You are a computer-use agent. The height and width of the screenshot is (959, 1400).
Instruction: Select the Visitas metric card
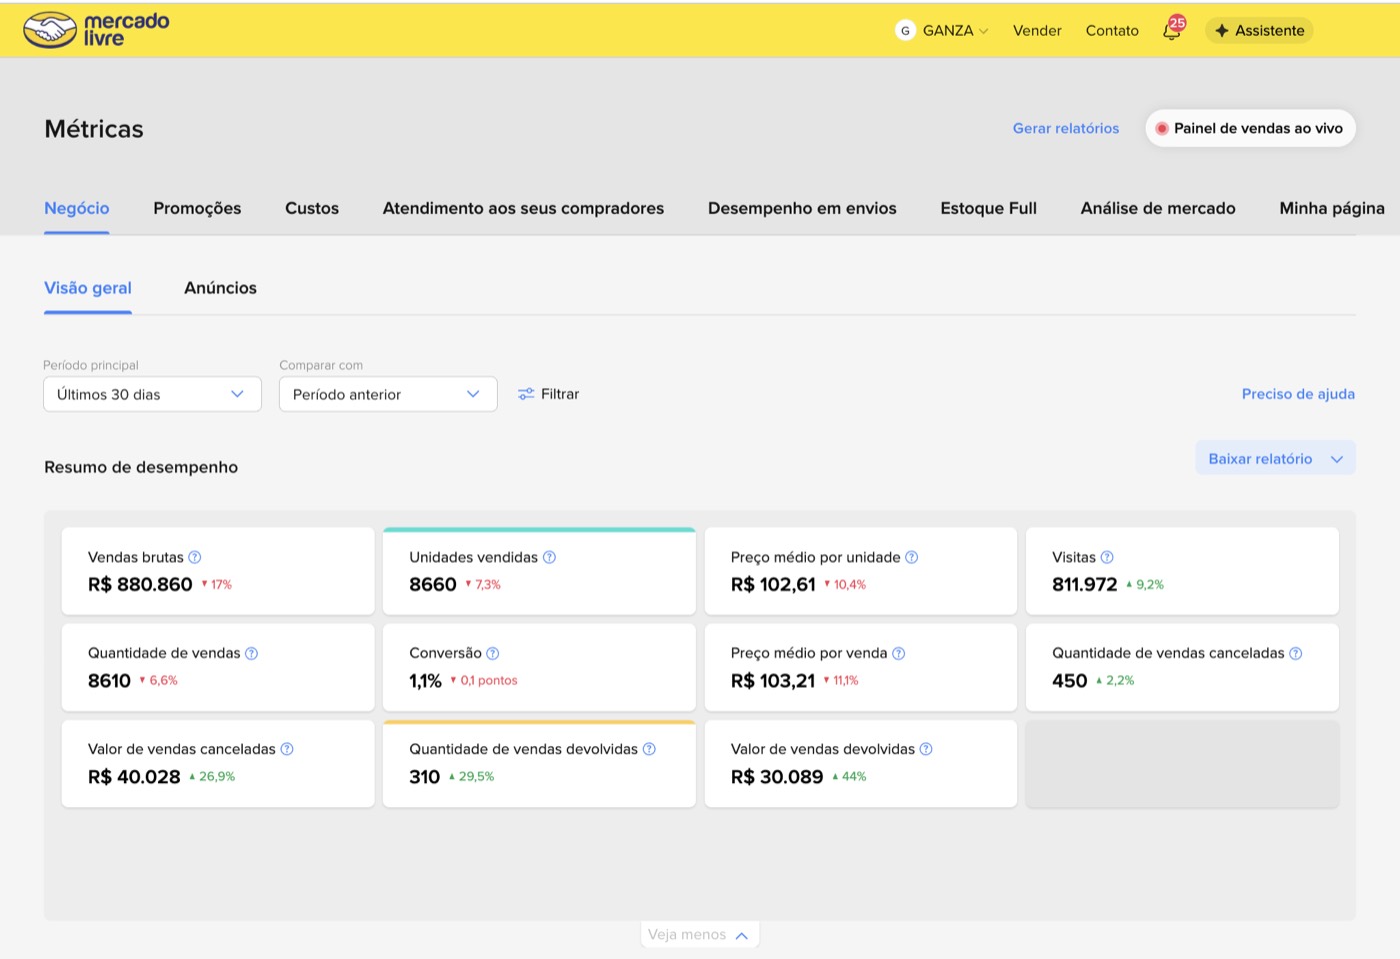[x=1182, y=571]
